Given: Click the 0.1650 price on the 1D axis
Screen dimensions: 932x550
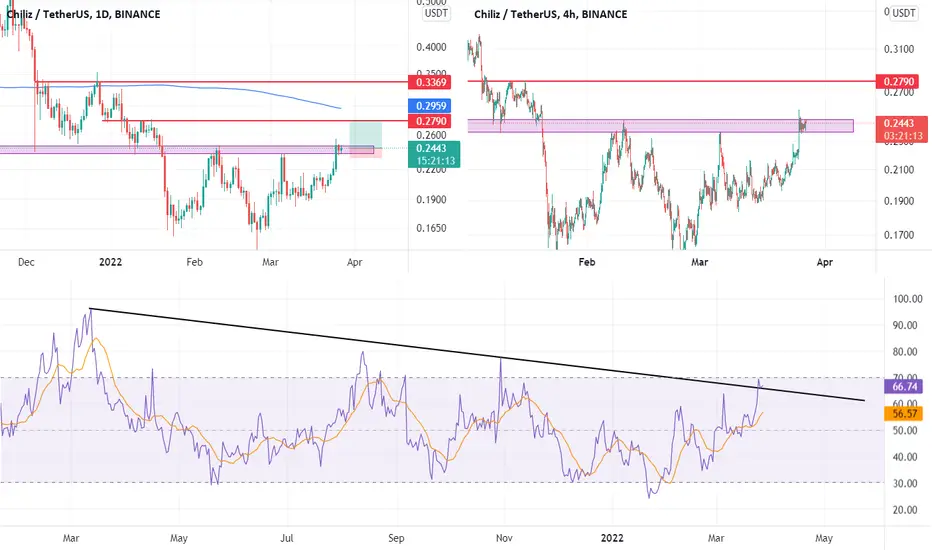Looking at the screenshot, I should tap(431, 228).
